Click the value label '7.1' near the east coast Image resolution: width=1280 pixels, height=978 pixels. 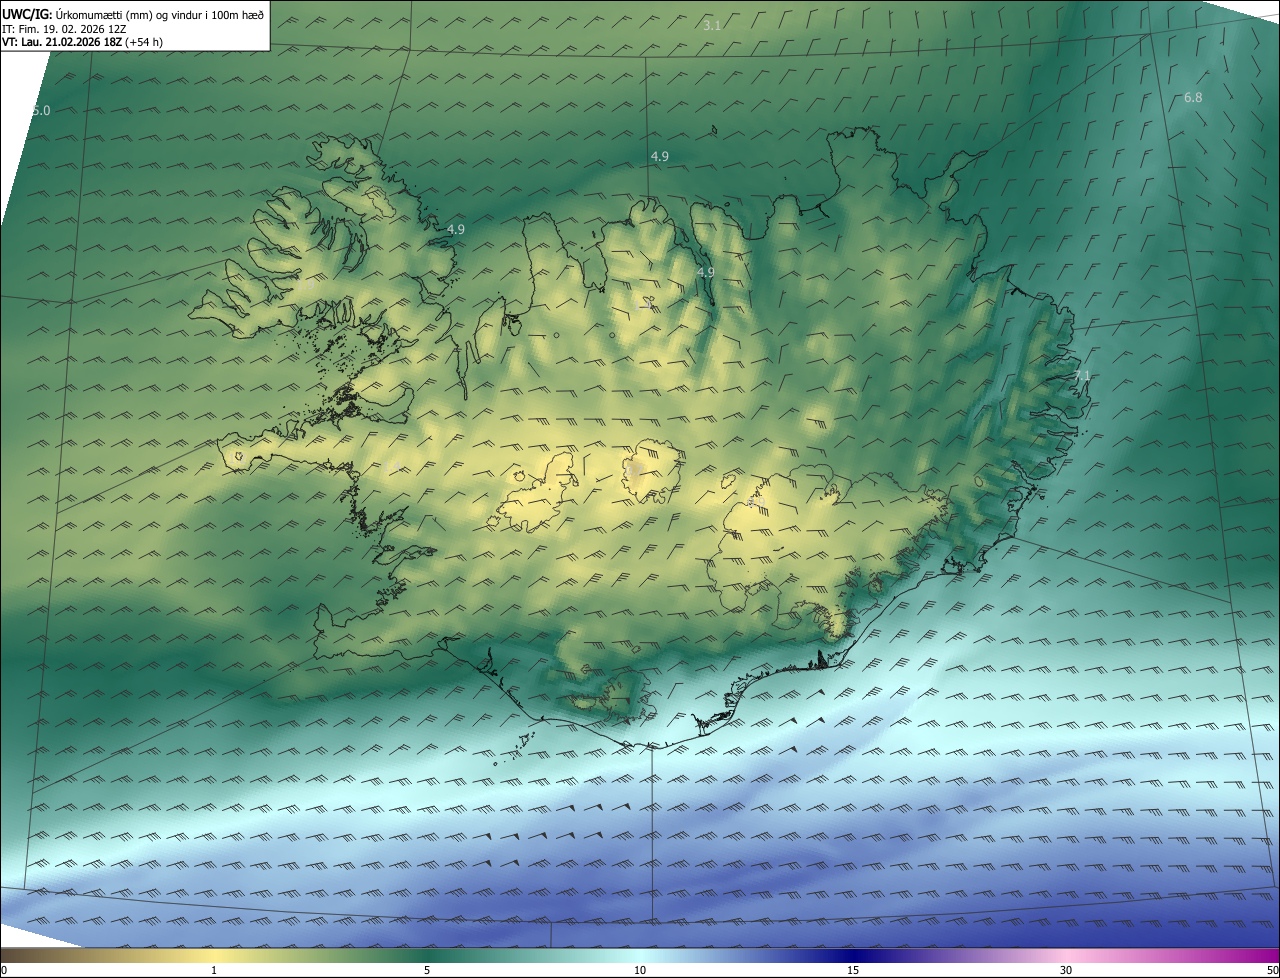[x=1082, y=375]
